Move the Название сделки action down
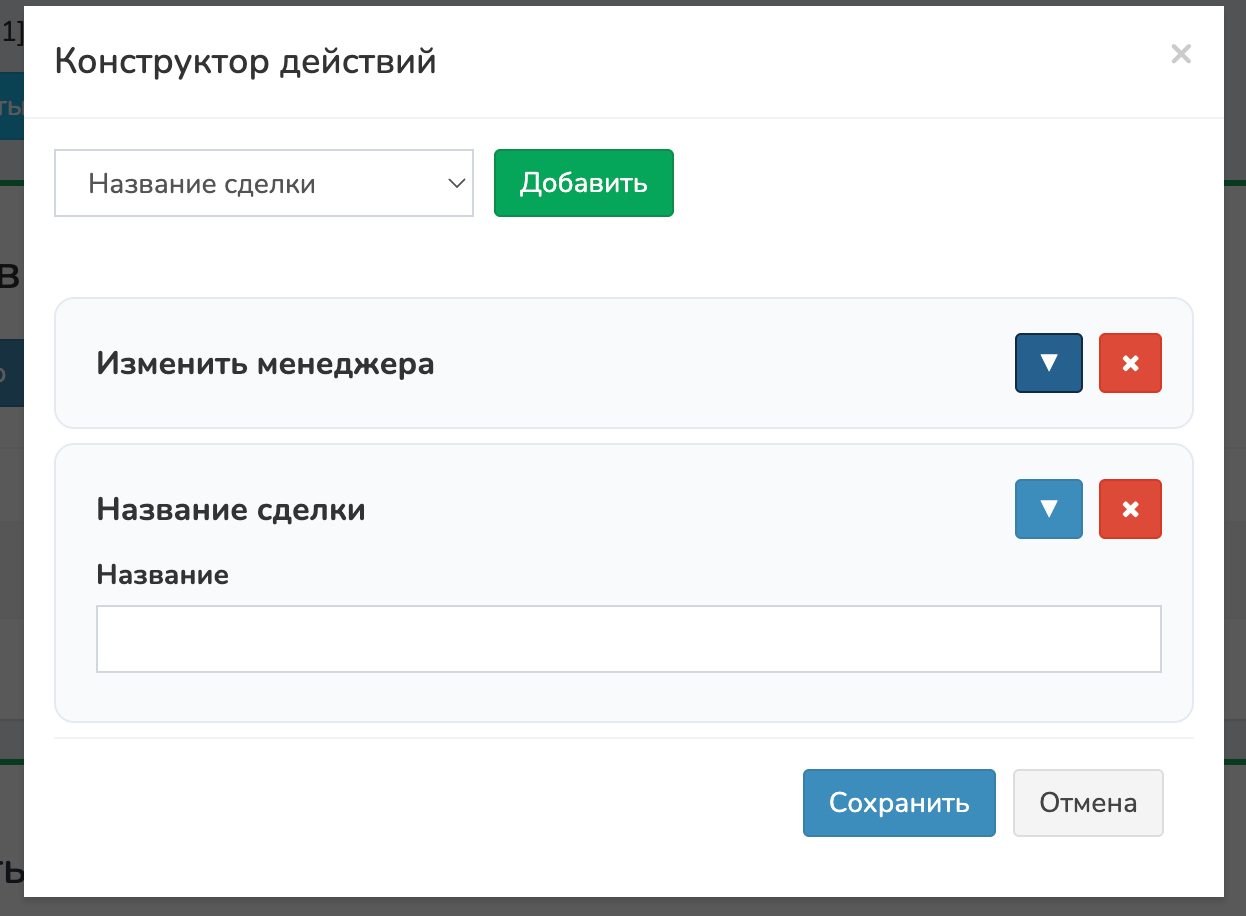This screenshot has width=1246, height=916. coord(1048,509)
